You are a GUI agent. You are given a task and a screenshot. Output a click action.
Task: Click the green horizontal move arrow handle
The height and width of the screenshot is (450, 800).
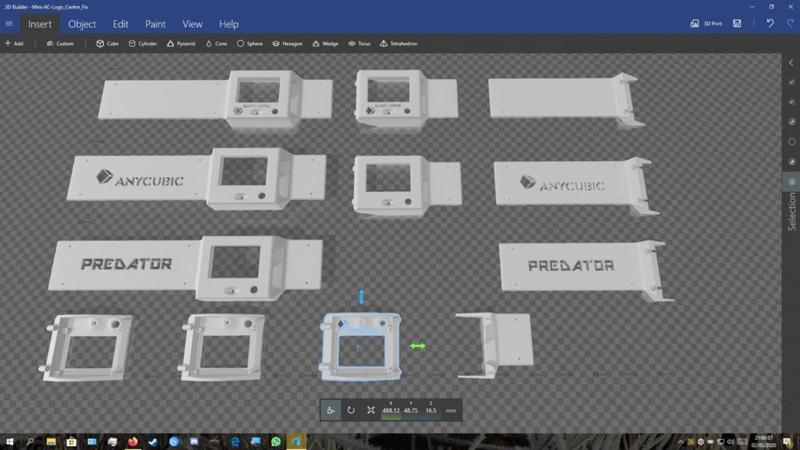418,346
